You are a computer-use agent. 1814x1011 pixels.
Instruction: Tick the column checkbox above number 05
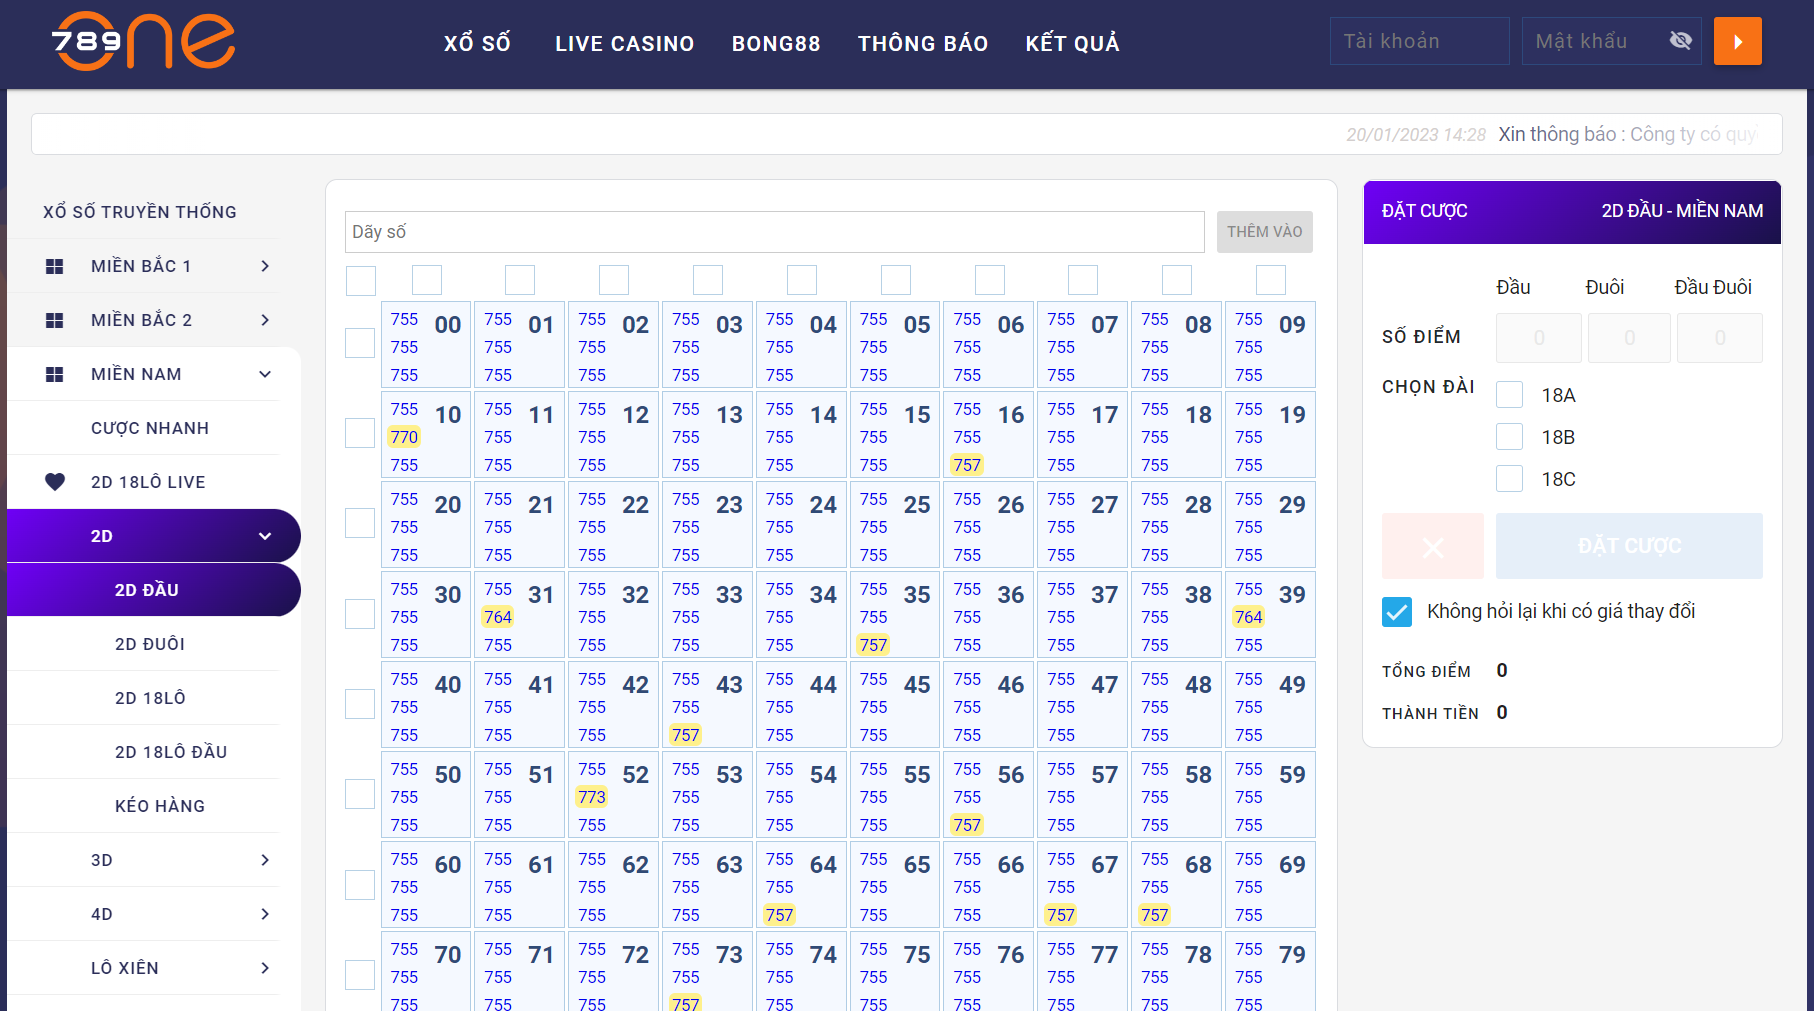click(896, 280)
